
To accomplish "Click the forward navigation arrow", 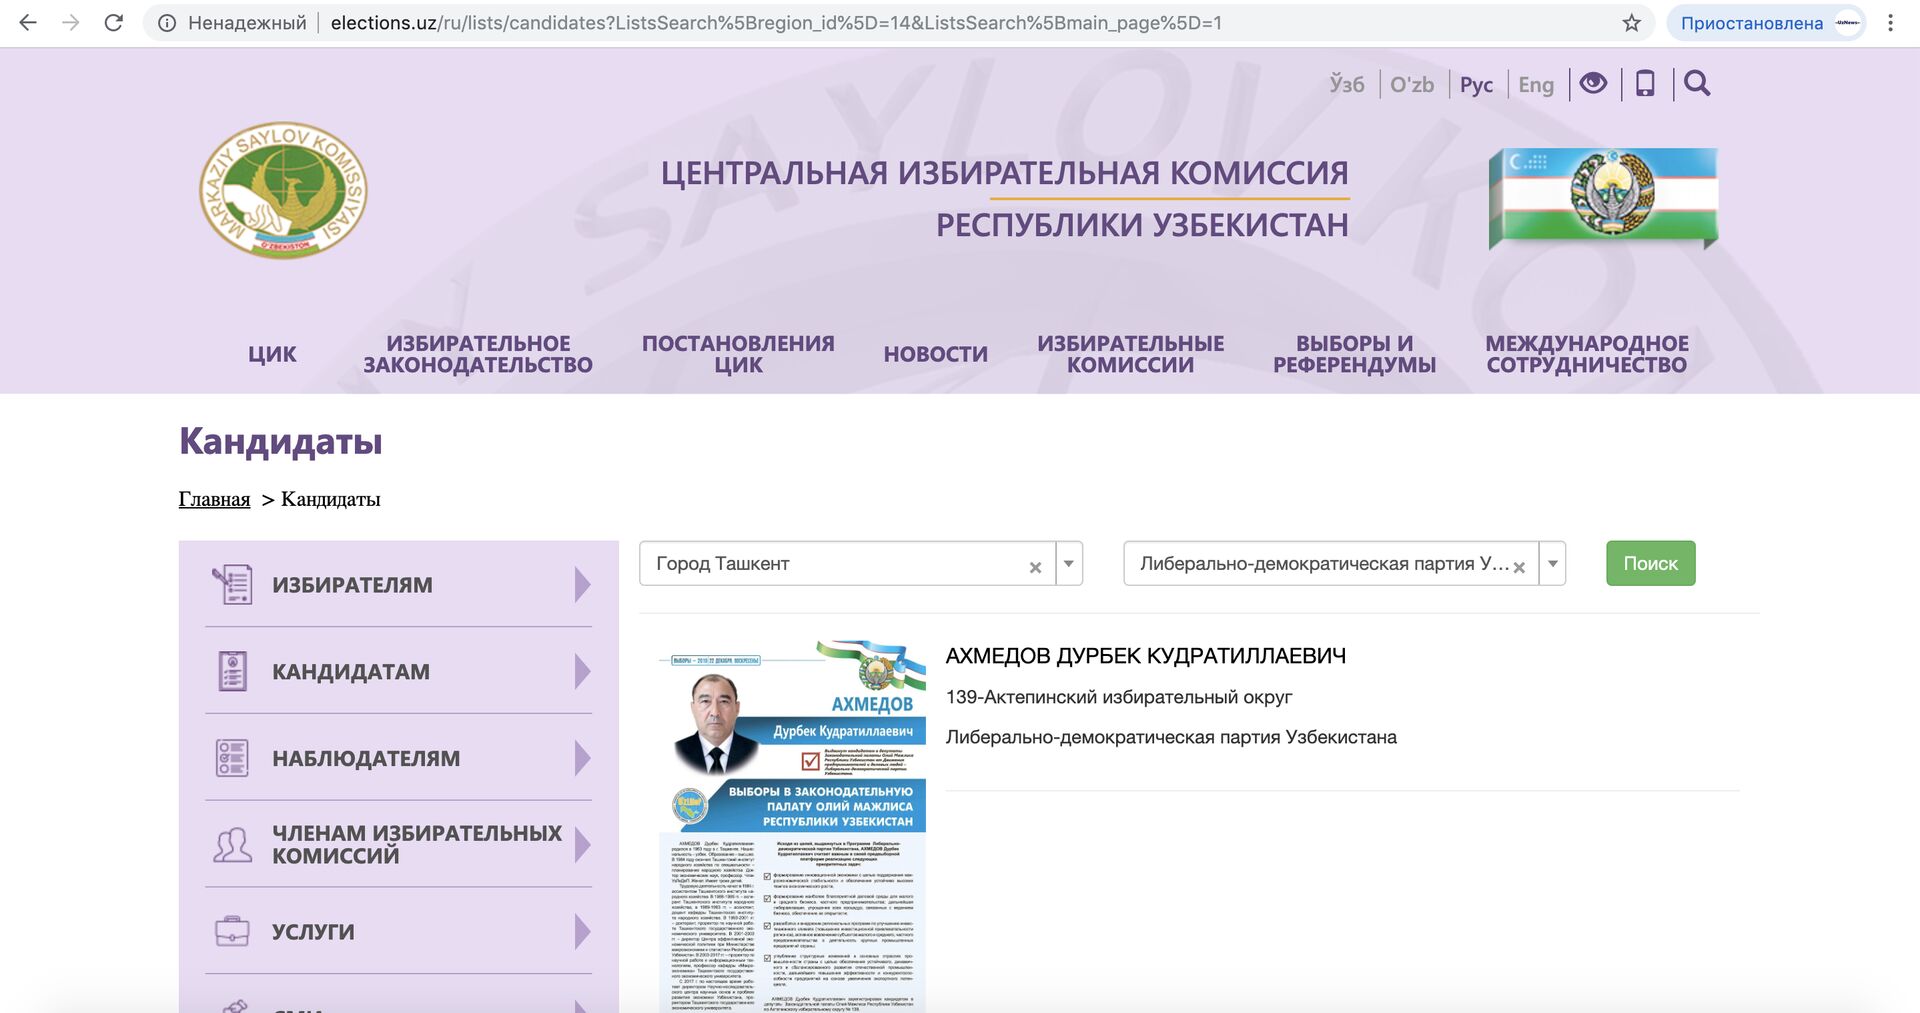I will coord(71,23).
